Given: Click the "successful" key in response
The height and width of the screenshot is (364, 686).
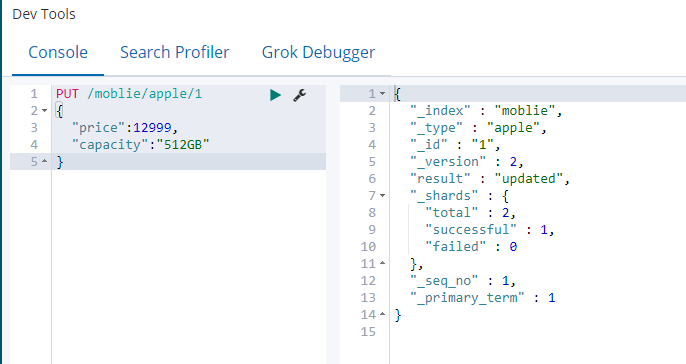Looking at the screenshot, I should point(471,230).
